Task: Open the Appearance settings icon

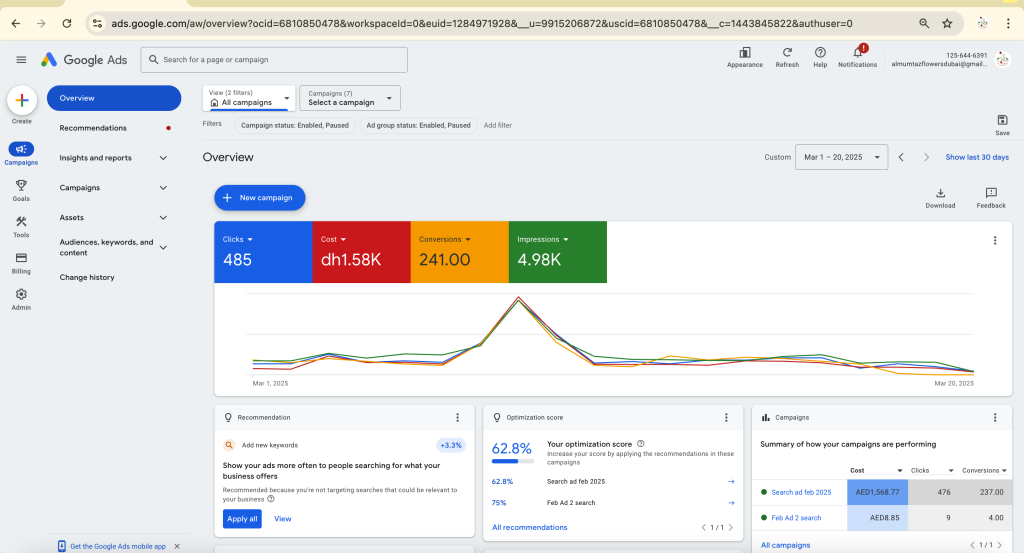Action: tap(744, 53)
